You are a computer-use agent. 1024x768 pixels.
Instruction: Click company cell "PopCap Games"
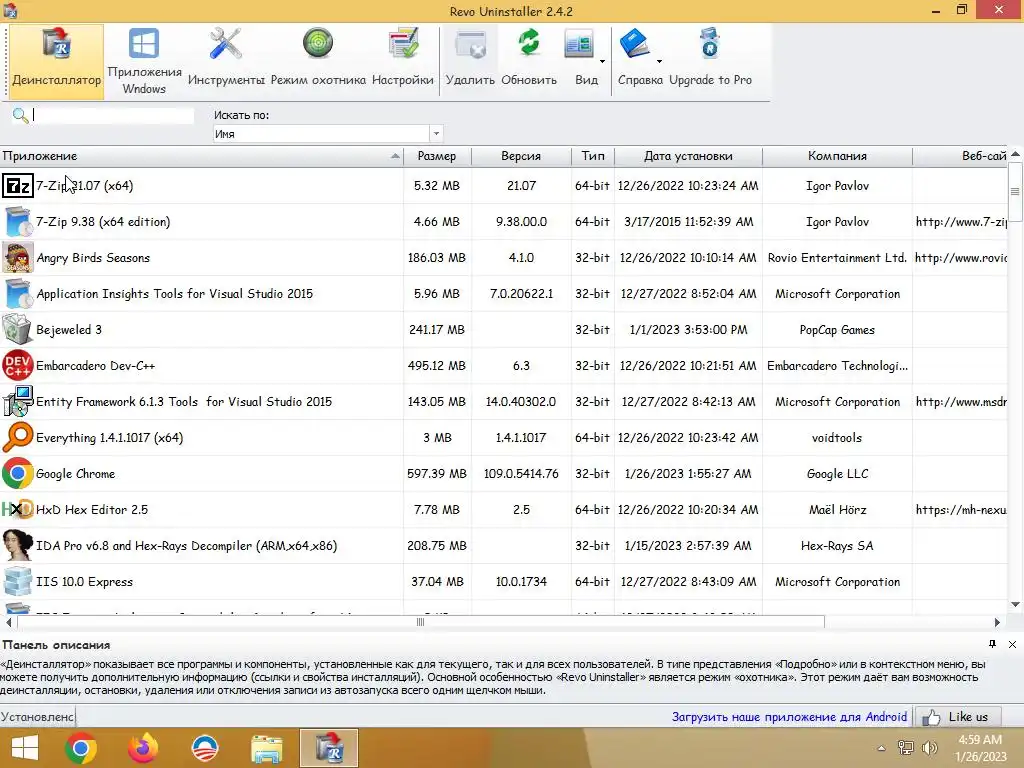[x=837, y=330]
